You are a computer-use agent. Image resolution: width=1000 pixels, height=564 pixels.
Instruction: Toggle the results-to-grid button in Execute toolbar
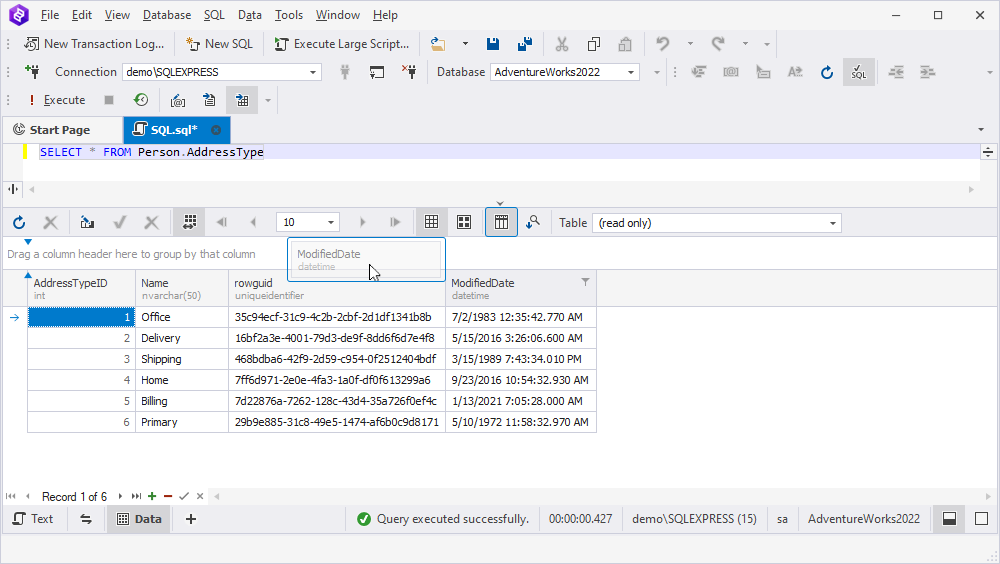click(242, 100)
